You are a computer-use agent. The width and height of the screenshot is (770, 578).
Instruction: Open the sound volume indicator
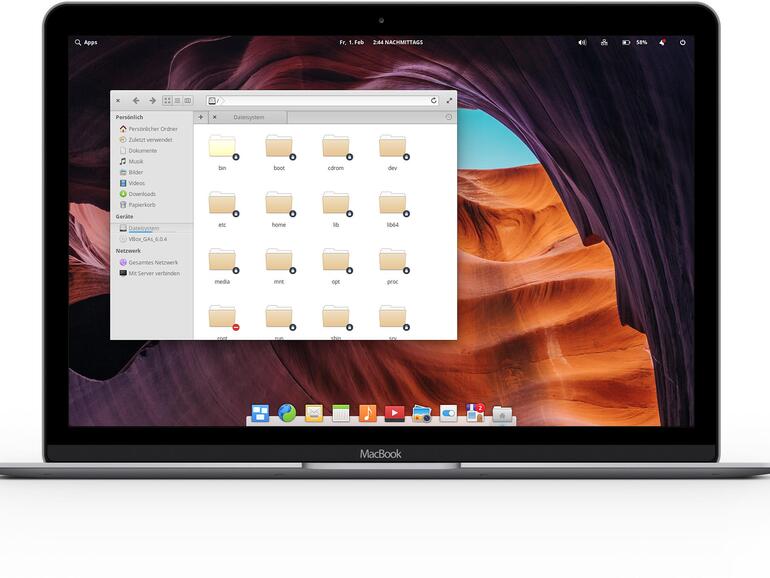coord(582,43)
